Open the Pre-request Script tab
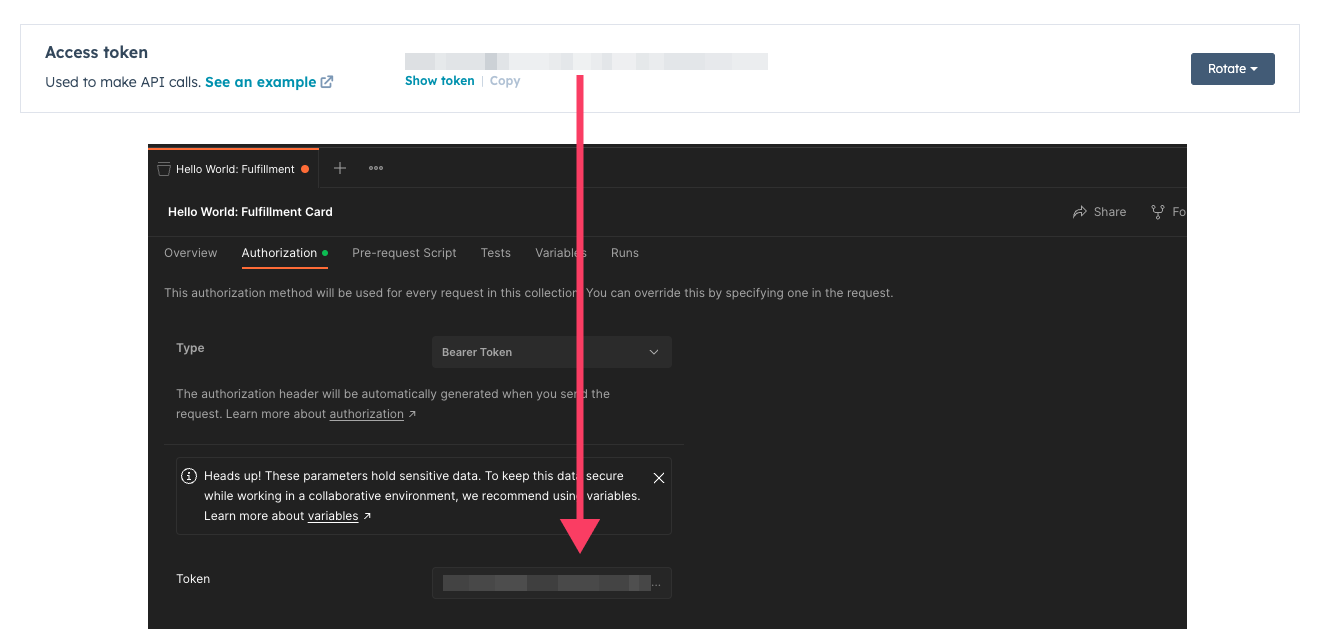 pyautogui.click(x=404, y=253)
